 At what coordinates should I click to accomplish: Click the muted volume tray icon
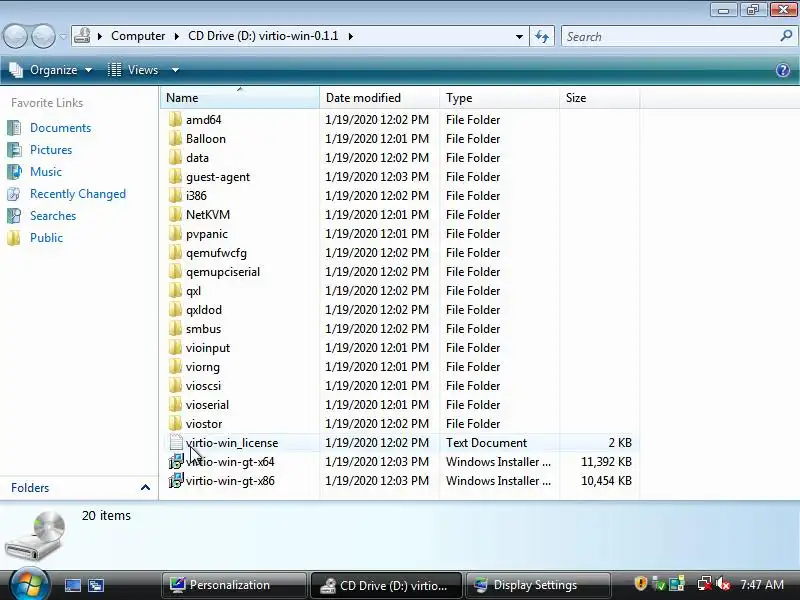tap(723, 584)
